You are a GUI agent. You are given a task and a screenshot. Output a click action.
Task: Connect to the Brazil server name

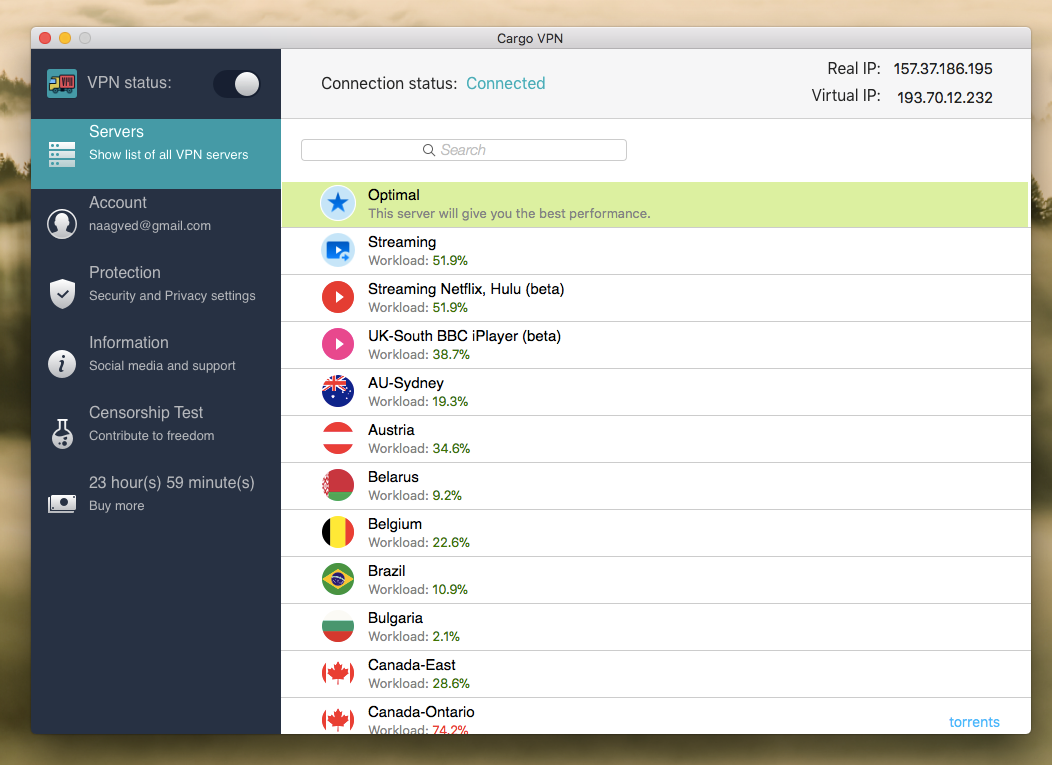coord(386,570)
